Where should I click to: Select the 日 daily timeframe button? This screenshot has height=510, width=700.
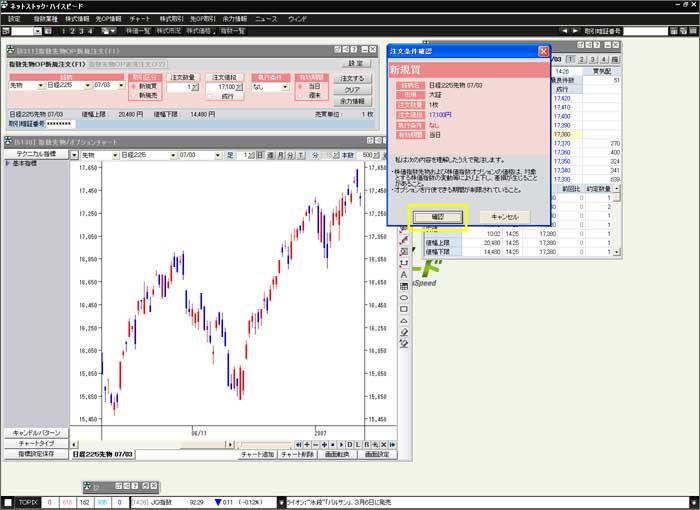click(260, 155)
